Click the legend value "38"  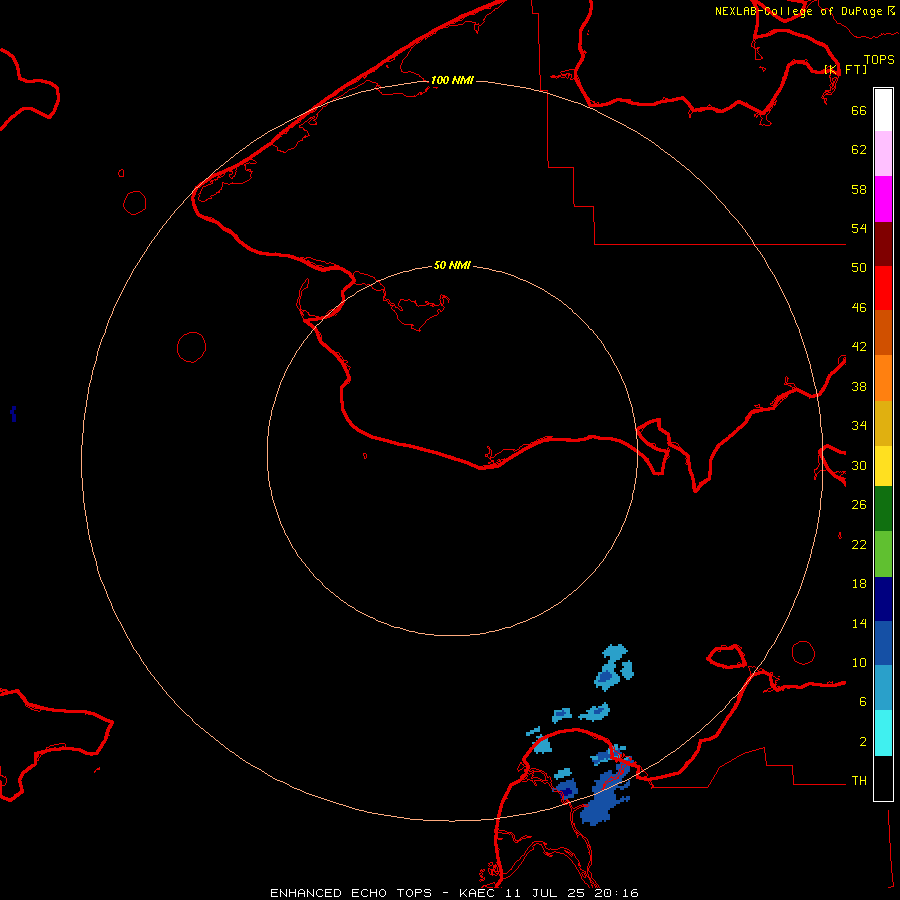pos(859,386)
